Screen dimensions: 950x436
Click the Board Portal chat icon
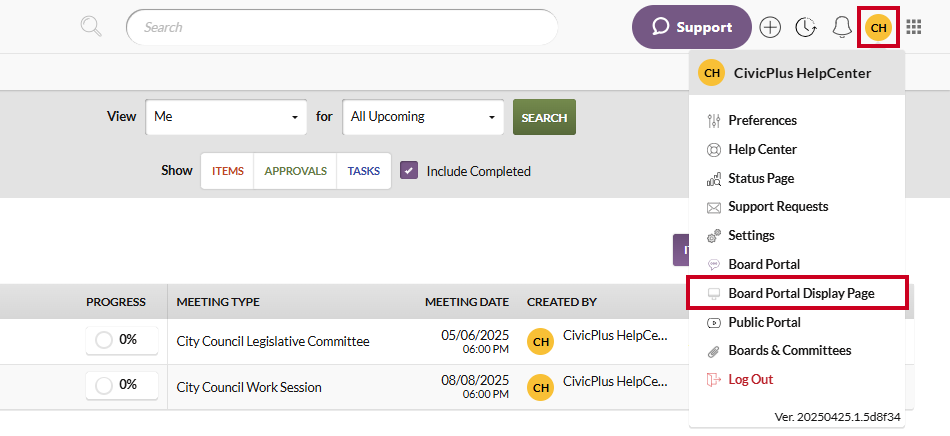[714, 265]
